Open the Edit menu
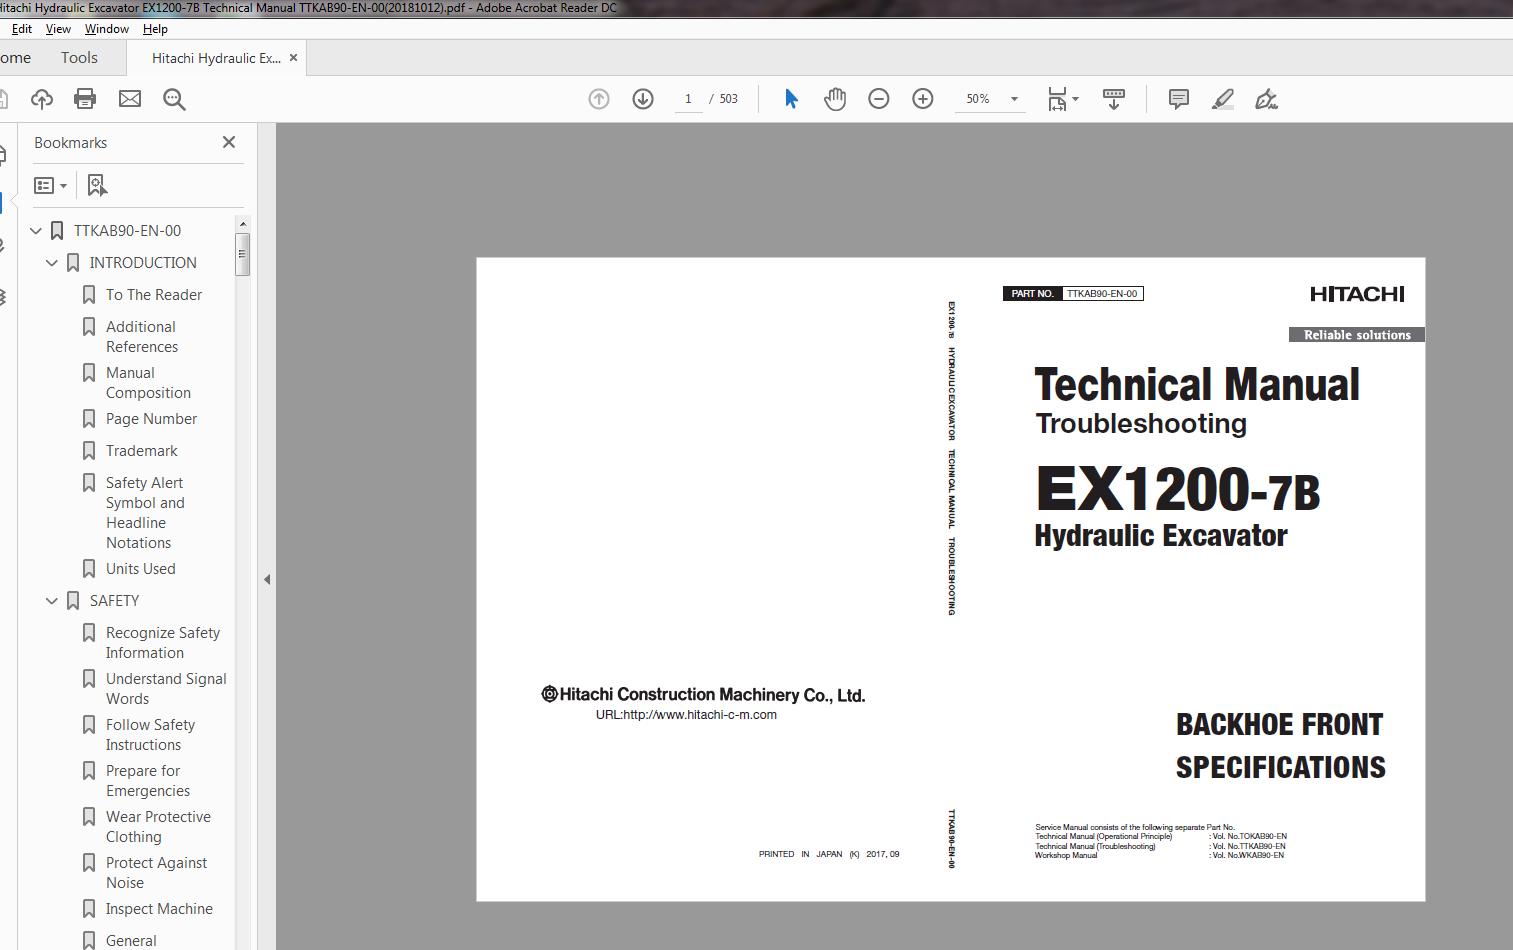 click(21, 29)
